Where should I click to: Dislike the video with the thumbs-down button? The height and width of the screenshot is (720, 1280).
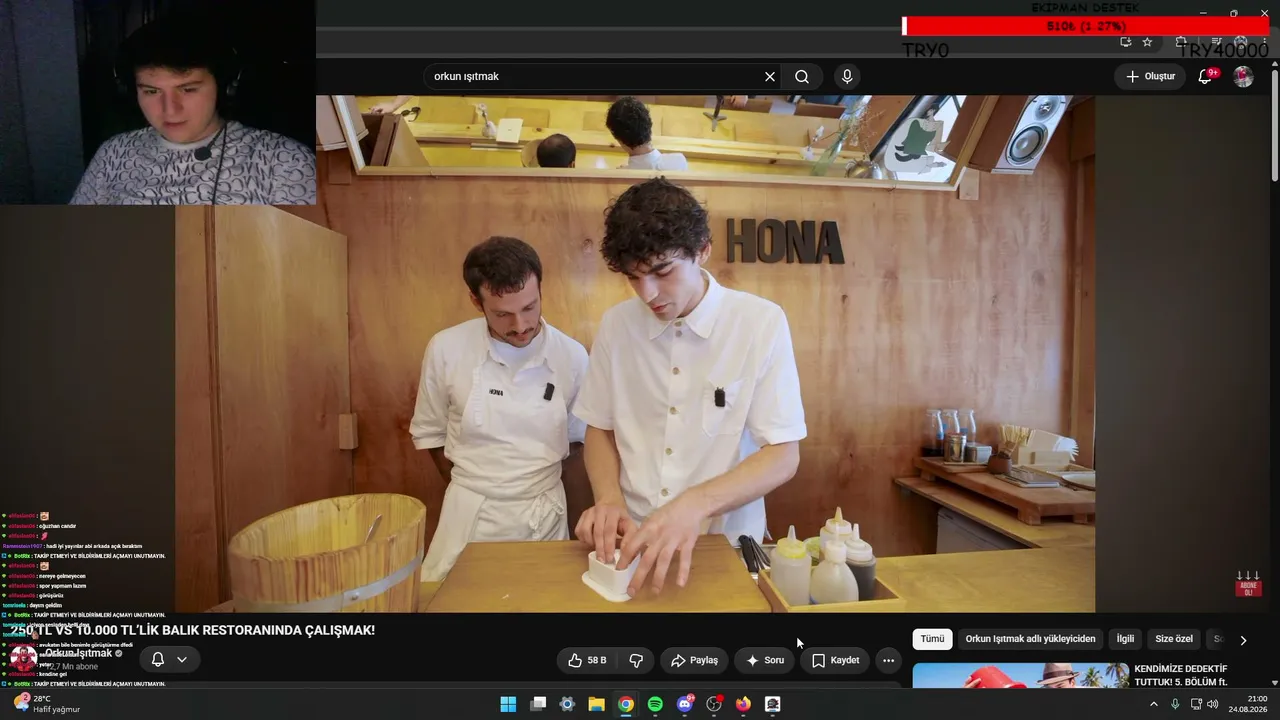click(636, 660)
